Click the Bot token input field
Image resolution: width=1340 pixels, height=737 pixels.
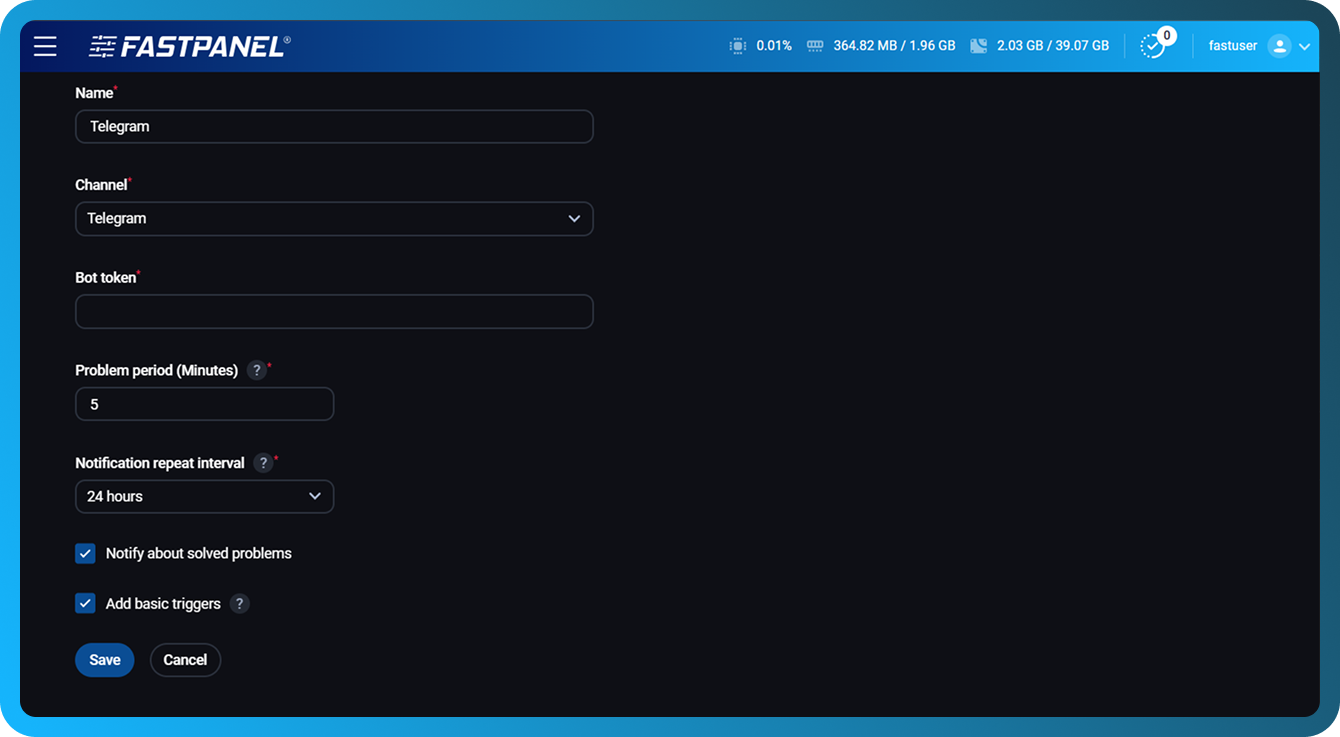pyautogui.click(x=334, y=312)
